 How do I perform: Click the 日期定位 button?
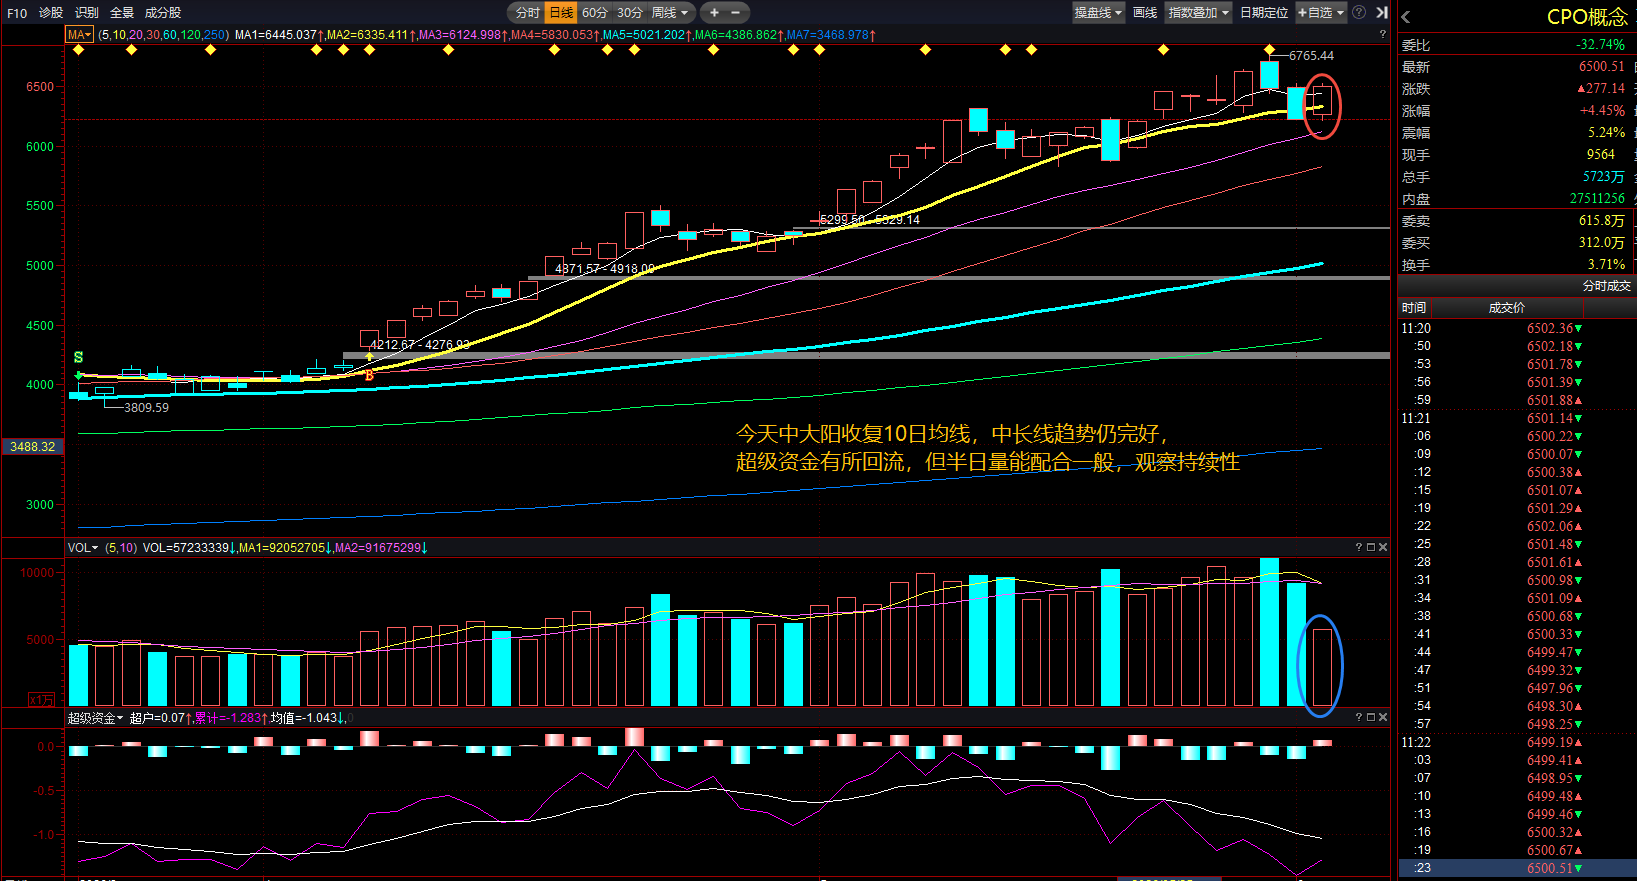1264,12
